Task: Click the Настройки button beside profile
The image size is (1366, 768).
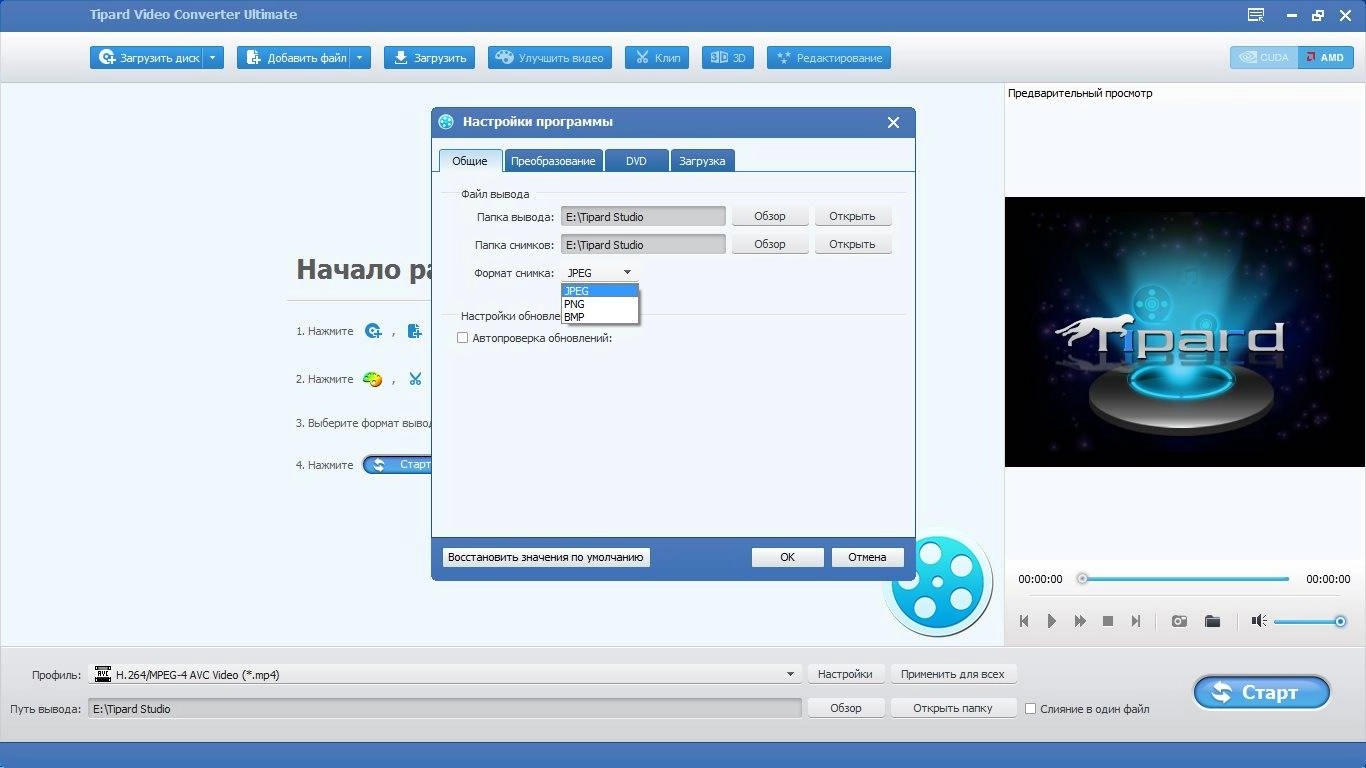Action: coord(845,674)
